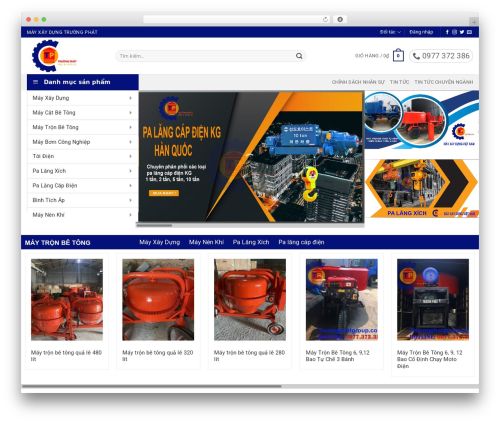Toggle the Danh mục sản phẩm hamburger menu
Screen dimensions: 500x423
[x=36, y=82]
